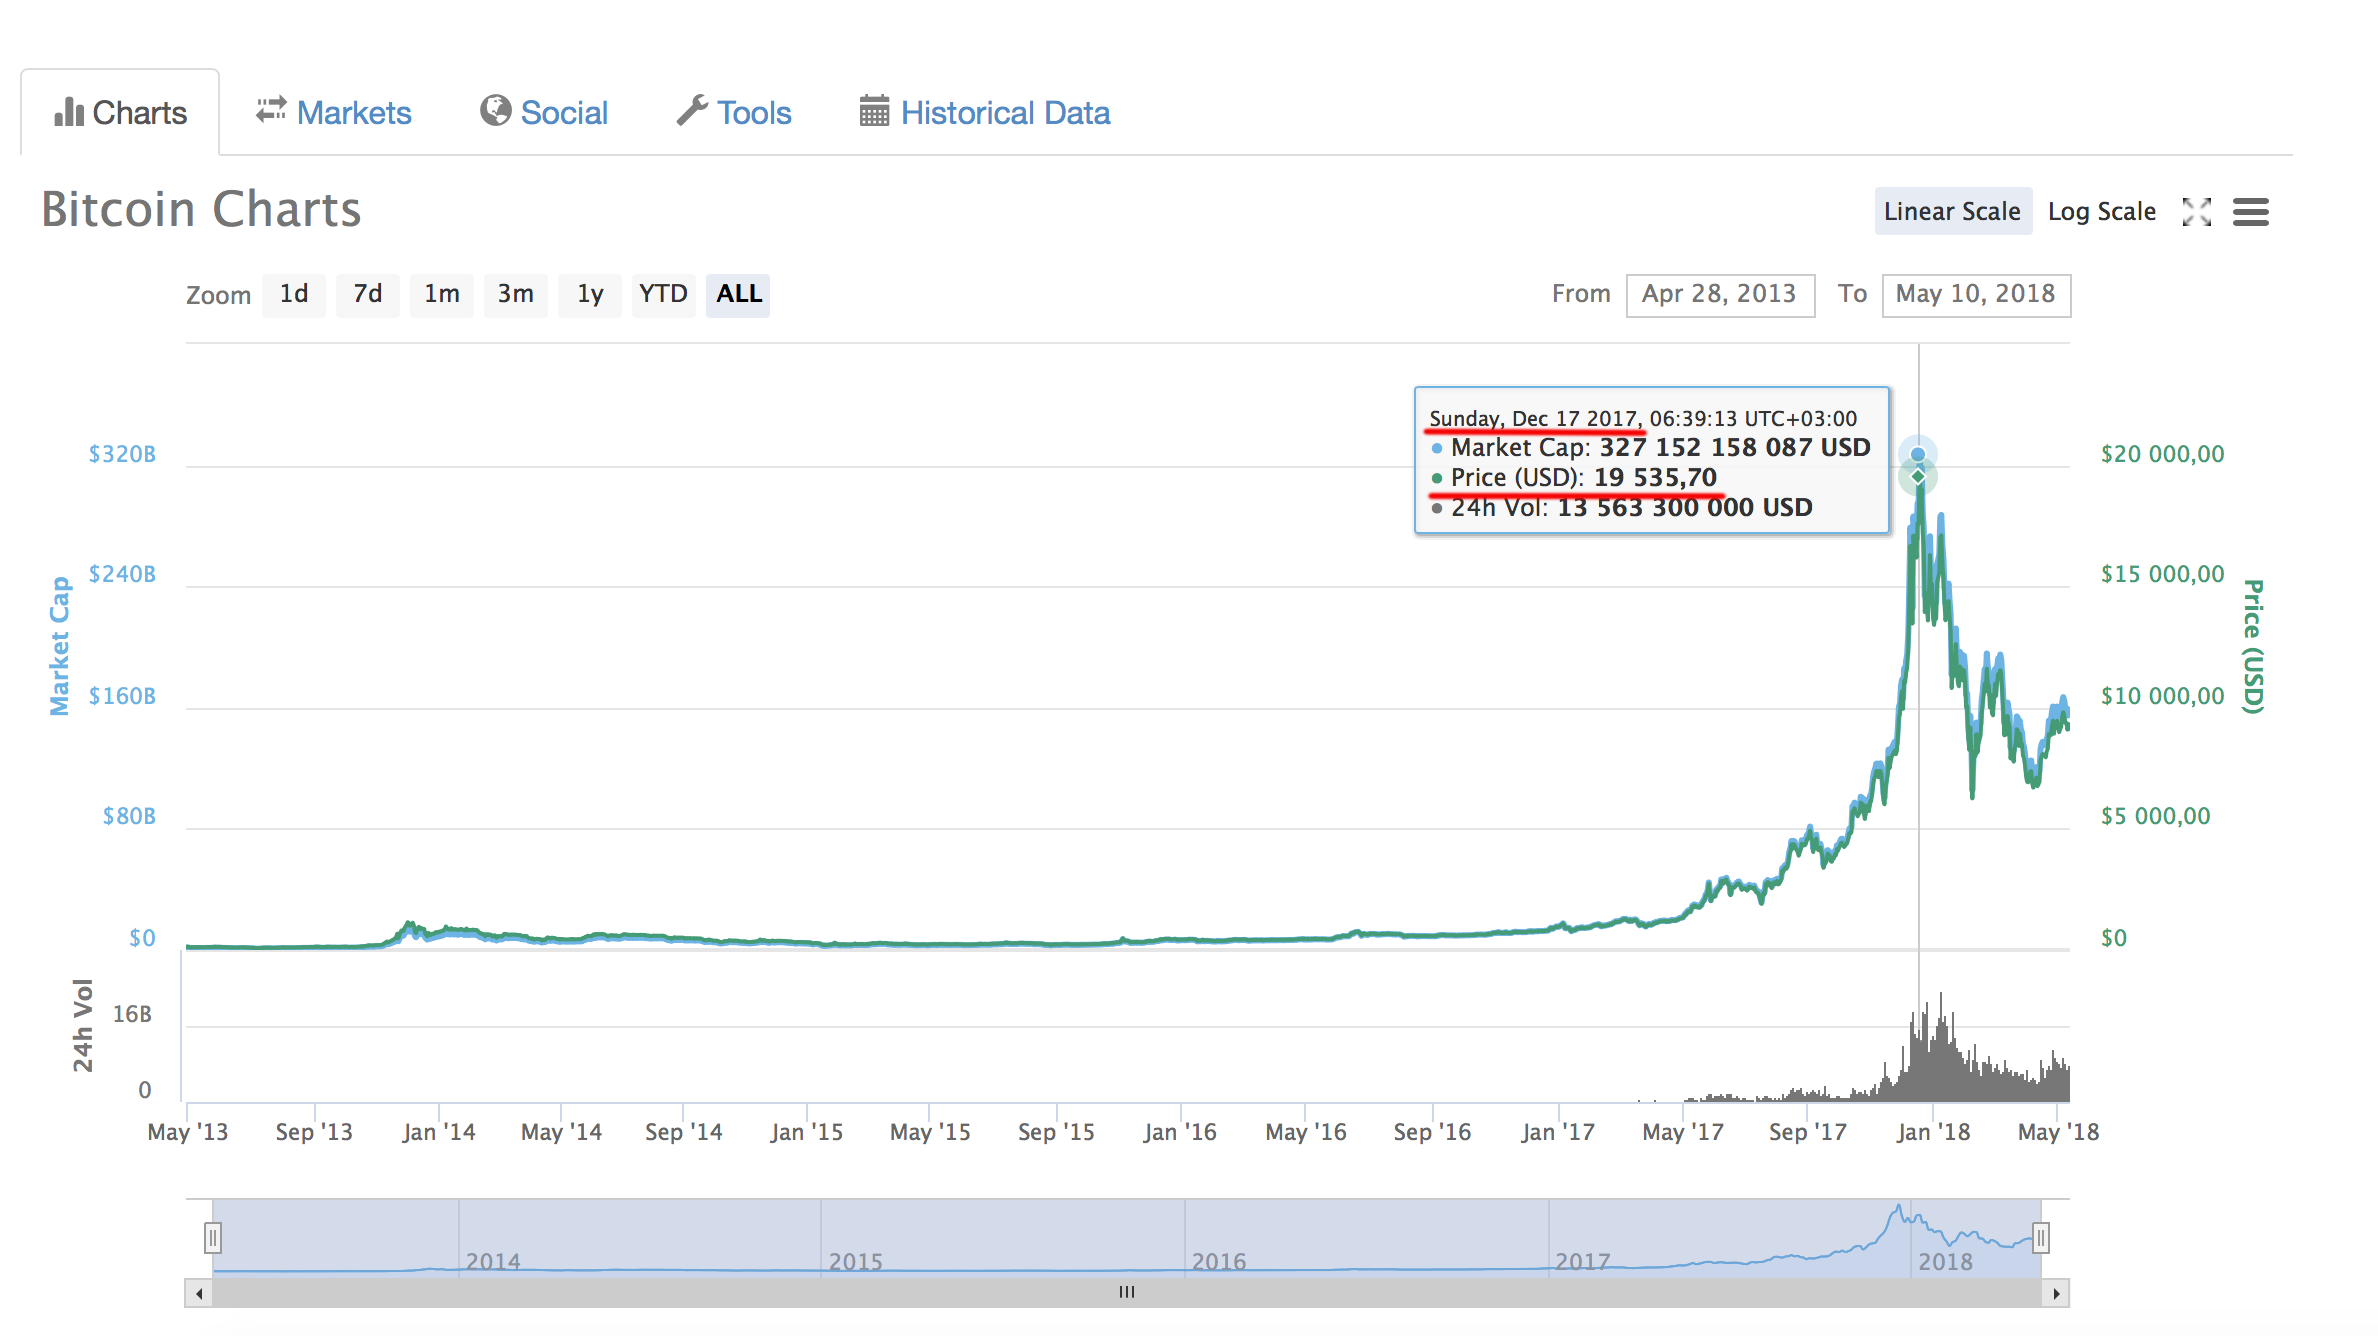Click the Price (USD) axis title

point(2252,646)
